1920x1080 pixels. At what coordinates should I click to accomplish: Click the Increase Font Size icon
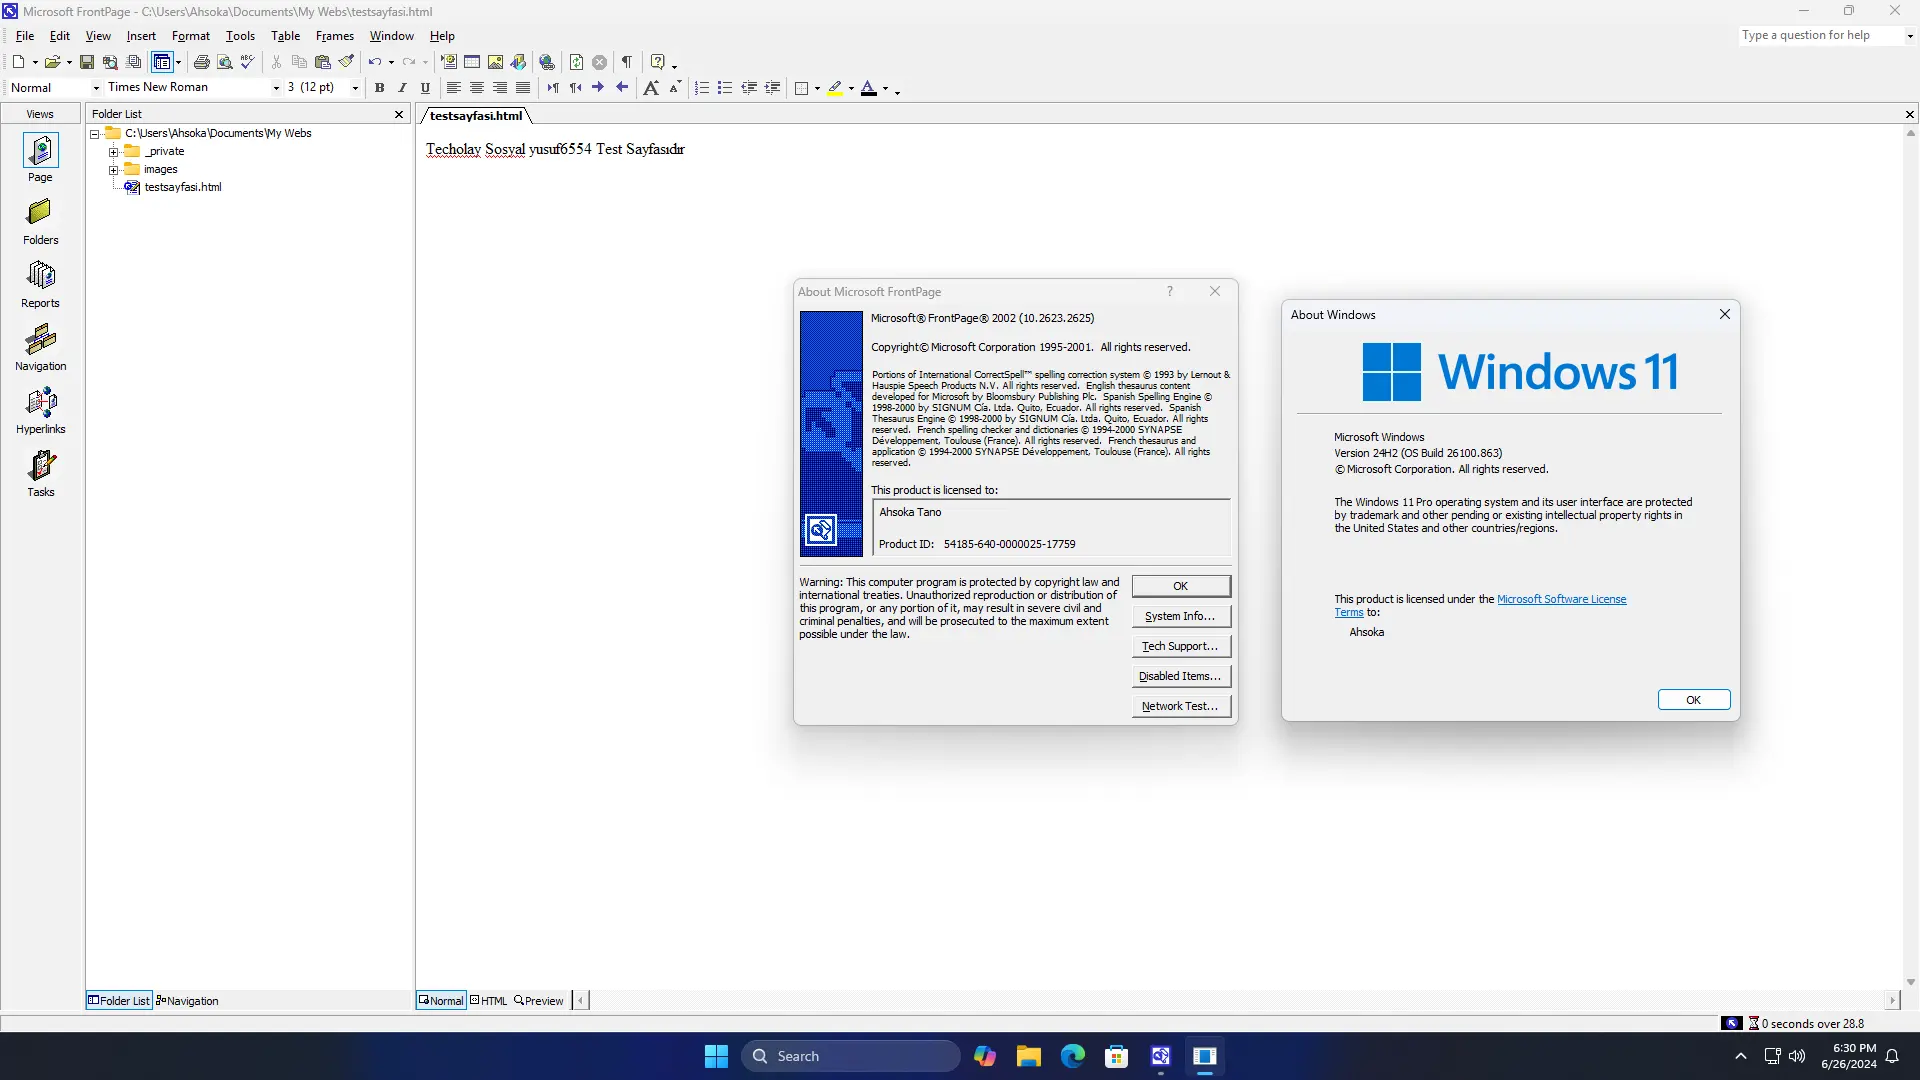(x=651, y=88)
